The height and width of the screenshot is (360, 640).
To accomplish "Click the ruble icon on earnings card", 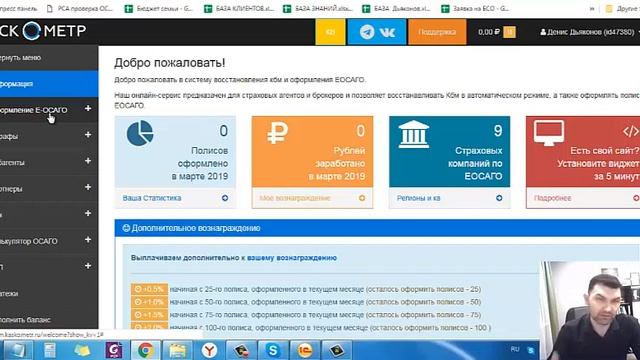I will pyautogui.click(x=278, y=133).
